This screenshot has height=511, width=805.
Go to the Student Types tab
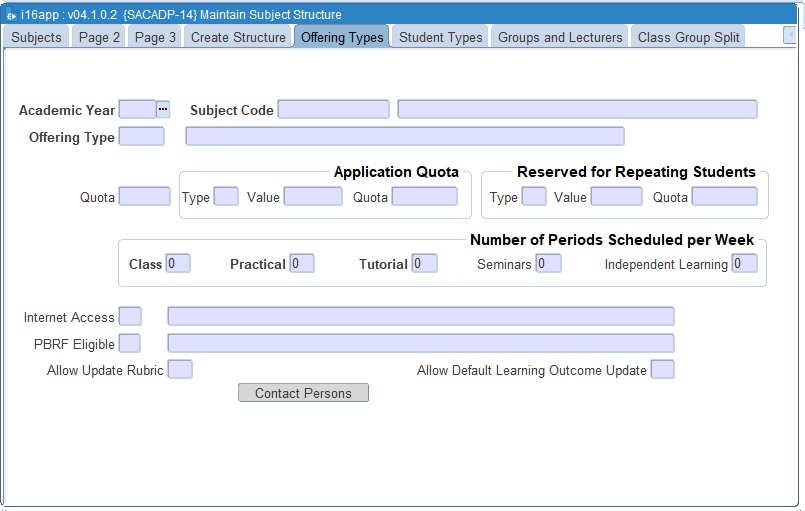440,37
